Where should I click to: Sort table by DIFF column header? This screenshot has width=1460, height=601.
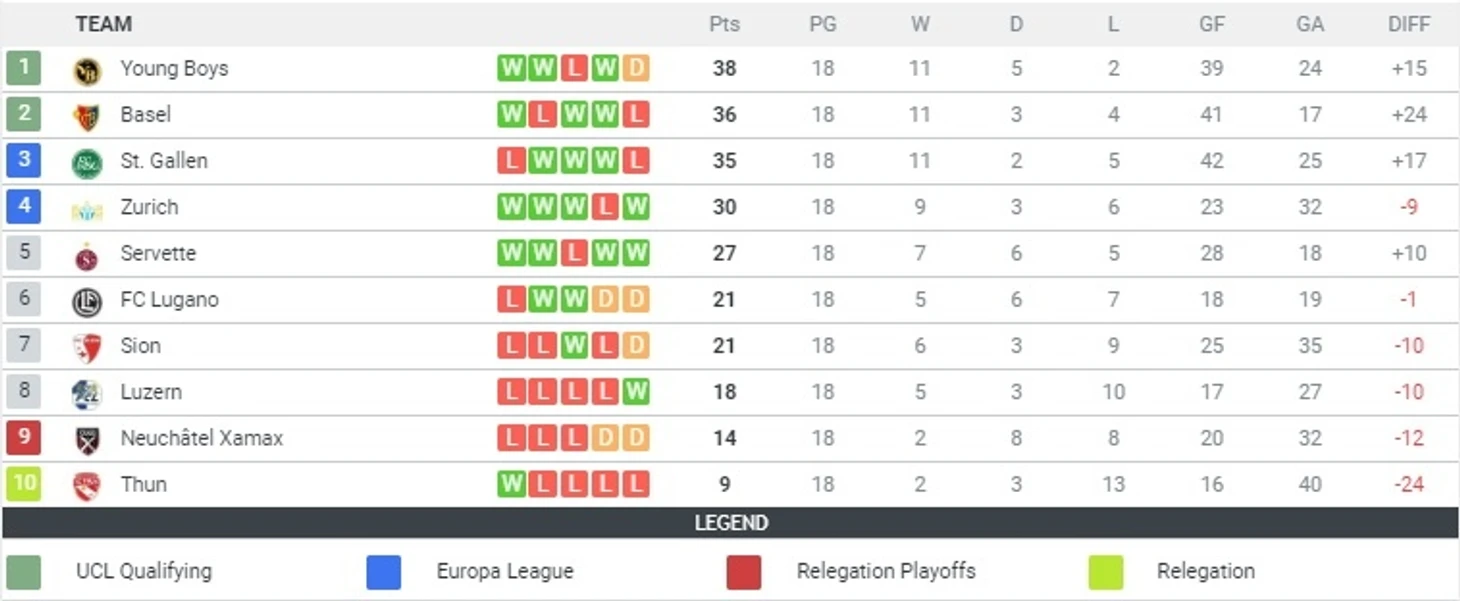point(1408,24)
